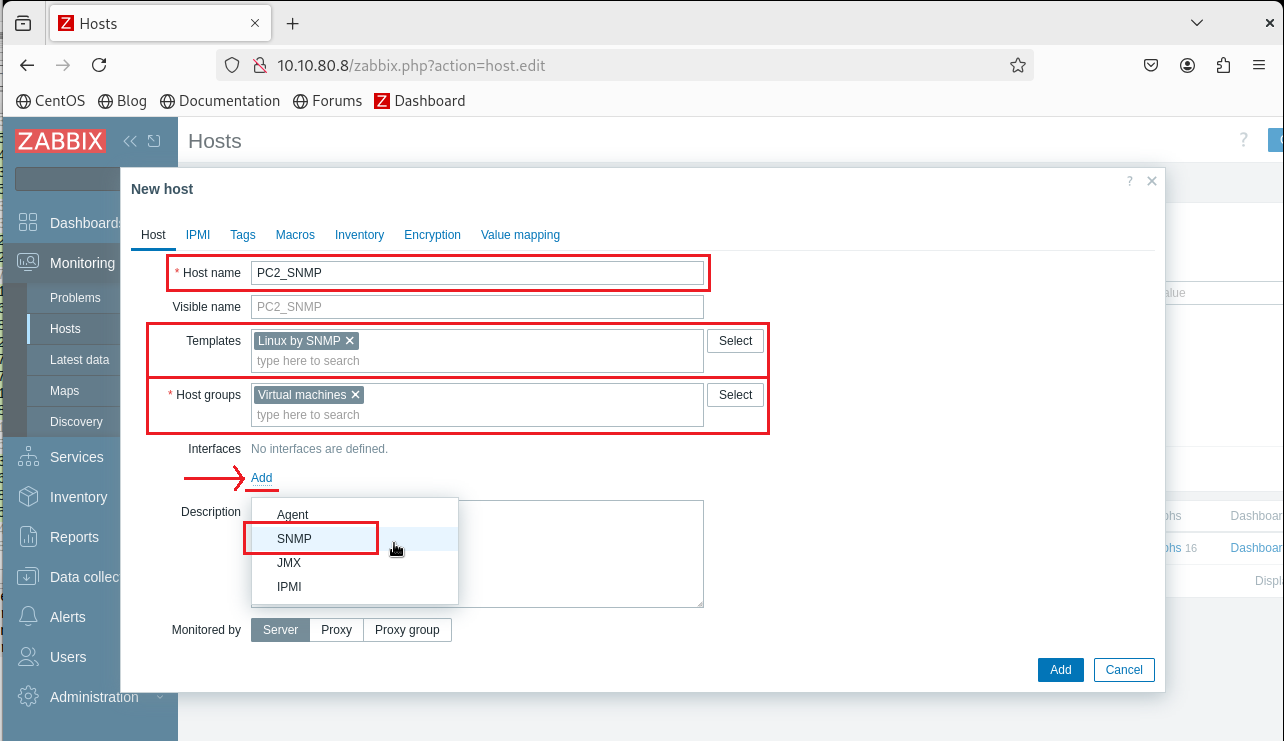Open the Firefox application menu
This screenshot has width=1284, height=741.
click(x=1259, y=65)
